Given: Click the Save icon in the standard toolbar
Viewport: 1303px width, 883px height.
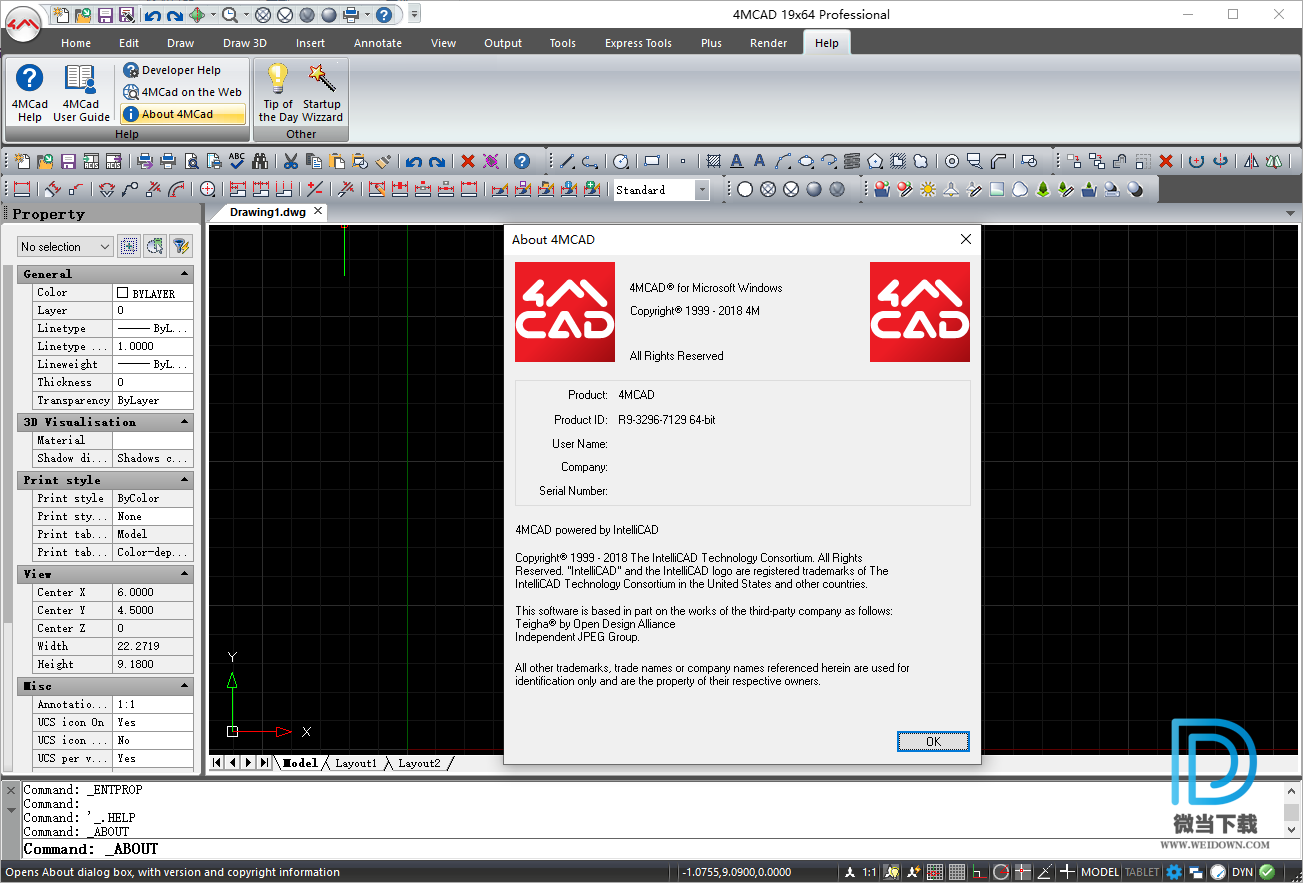Looking at the screenshot, I should pyautogui.click(x=67, y=161).
